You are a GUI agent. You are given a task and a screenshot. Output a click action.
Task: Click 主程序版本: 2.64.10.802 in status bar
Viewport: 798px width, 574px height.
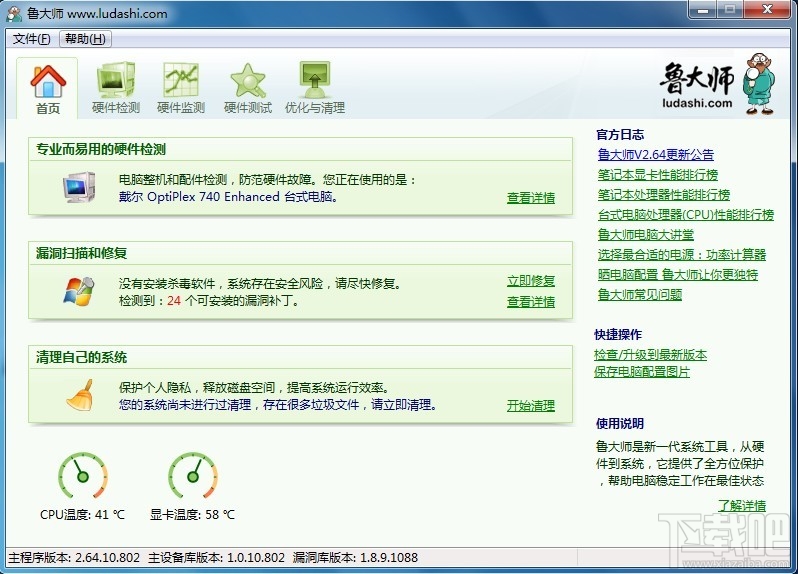(74, 558)
